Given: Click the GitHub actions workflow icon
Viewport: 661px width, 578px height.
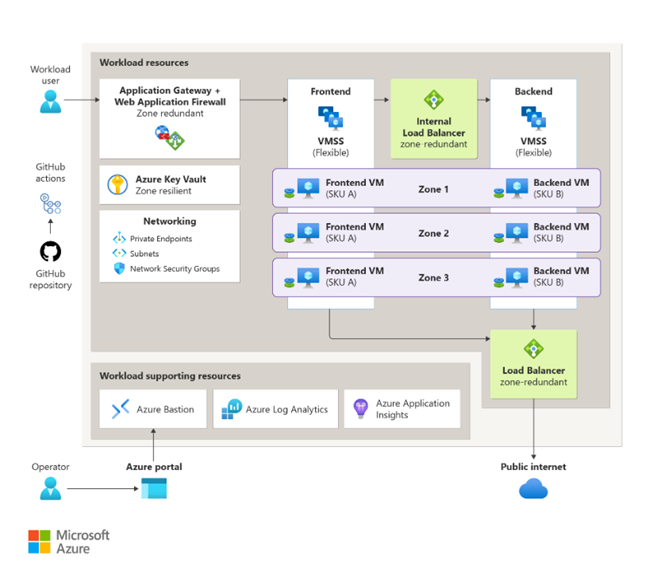Looking at the screenshot, I should point(50,204).
